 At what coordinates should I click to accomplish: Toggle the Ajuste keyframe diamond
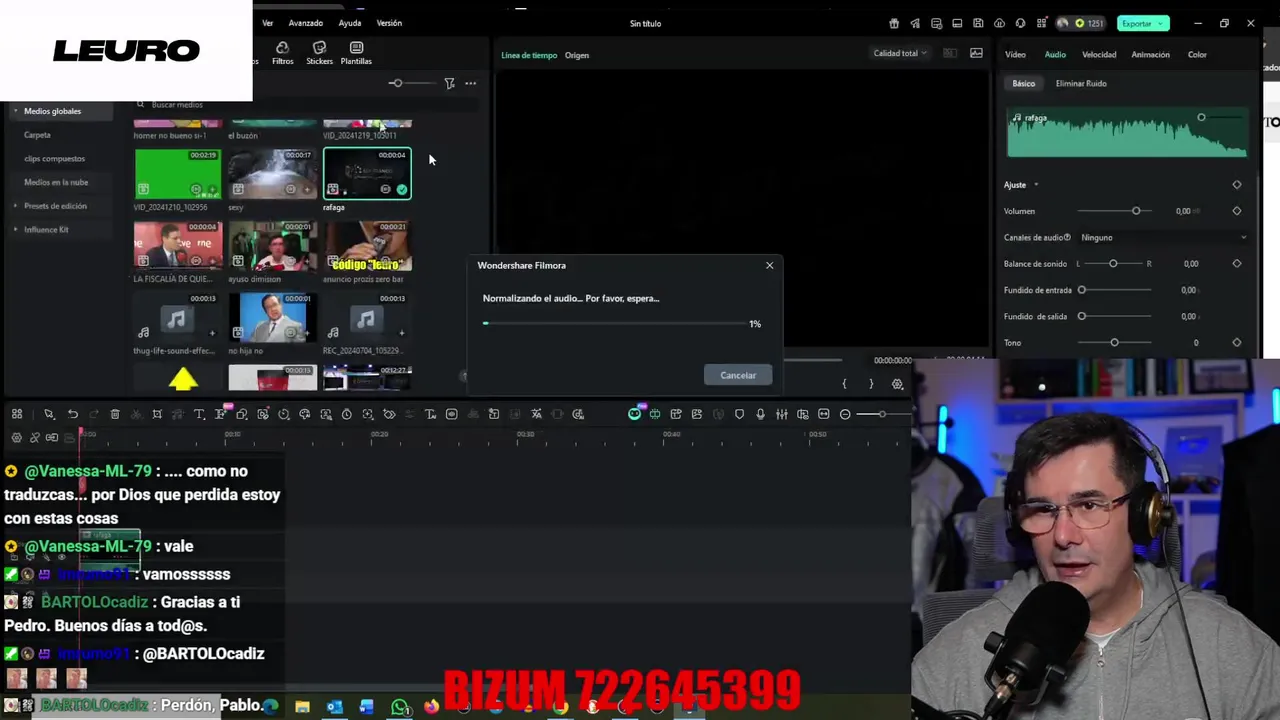[1237, 185]
